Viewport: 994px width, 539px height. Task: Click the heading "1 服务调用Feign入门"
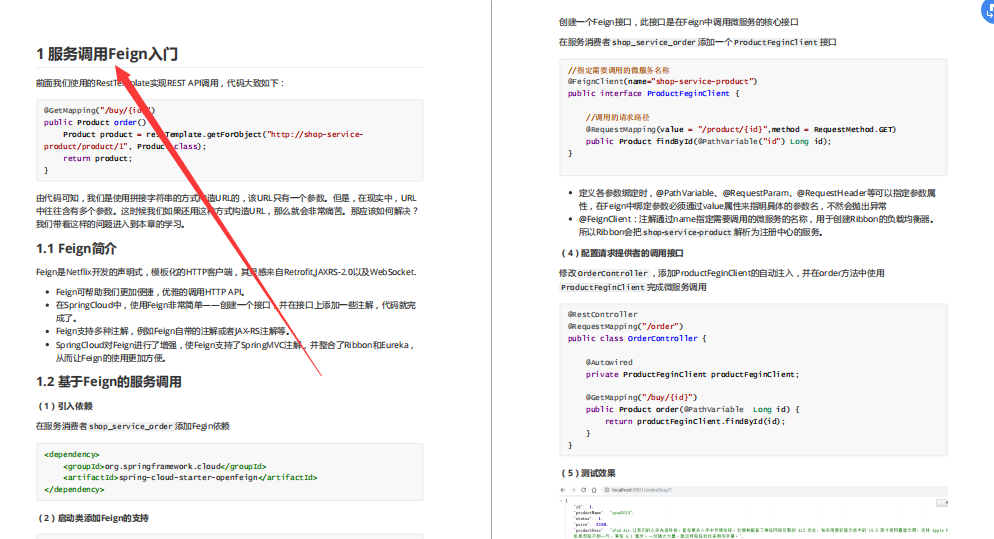click(x=107, y=54)
